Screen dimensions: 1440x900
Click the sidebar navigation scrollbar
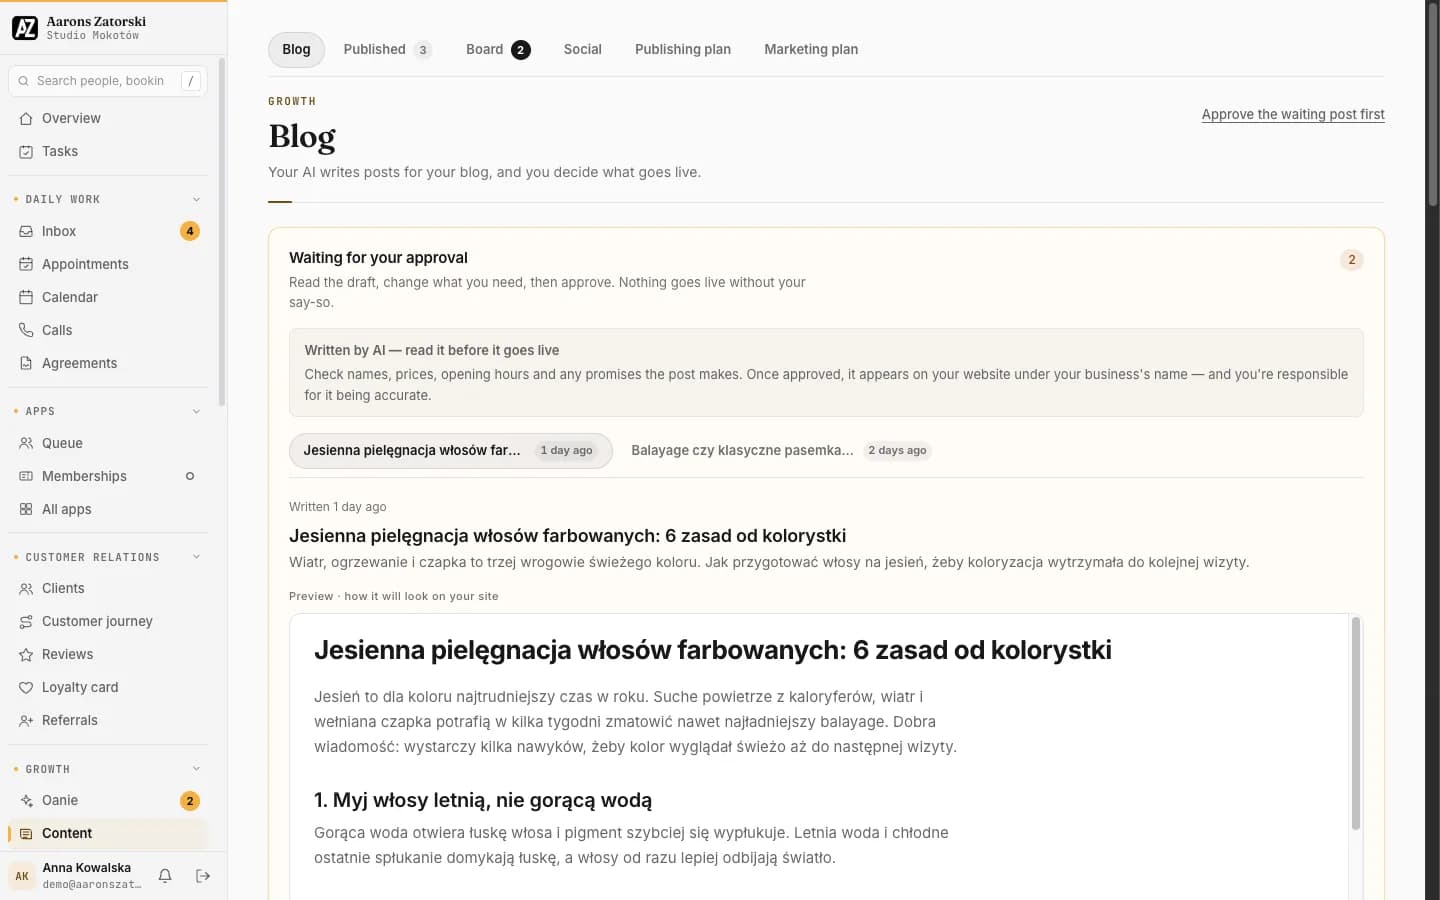[222, 232]
